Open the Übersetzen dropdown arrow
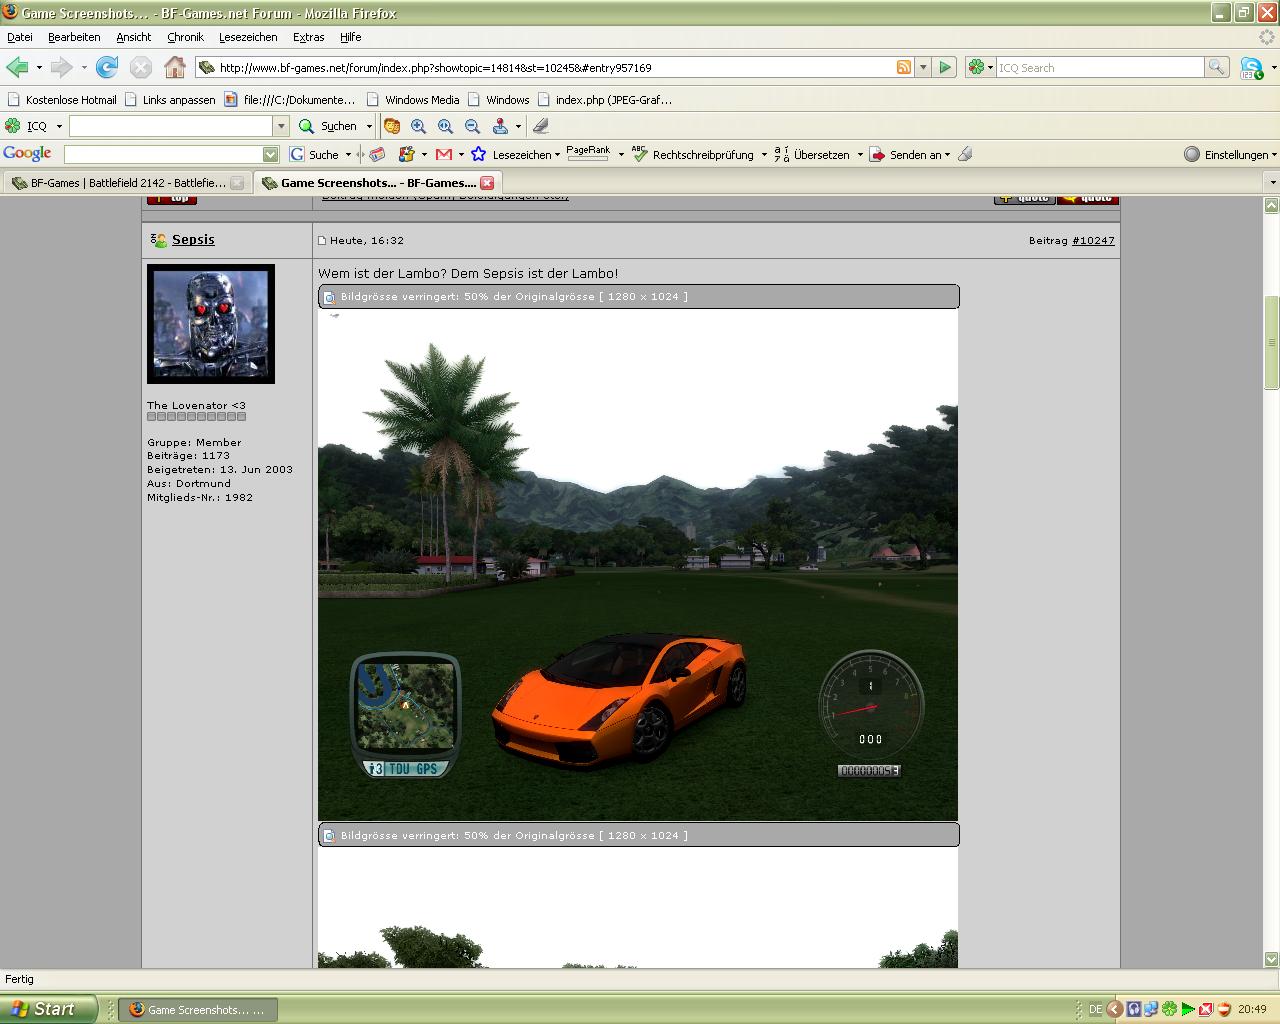This screenshot has height=1024, width=1280. click(x=860, y=155)
